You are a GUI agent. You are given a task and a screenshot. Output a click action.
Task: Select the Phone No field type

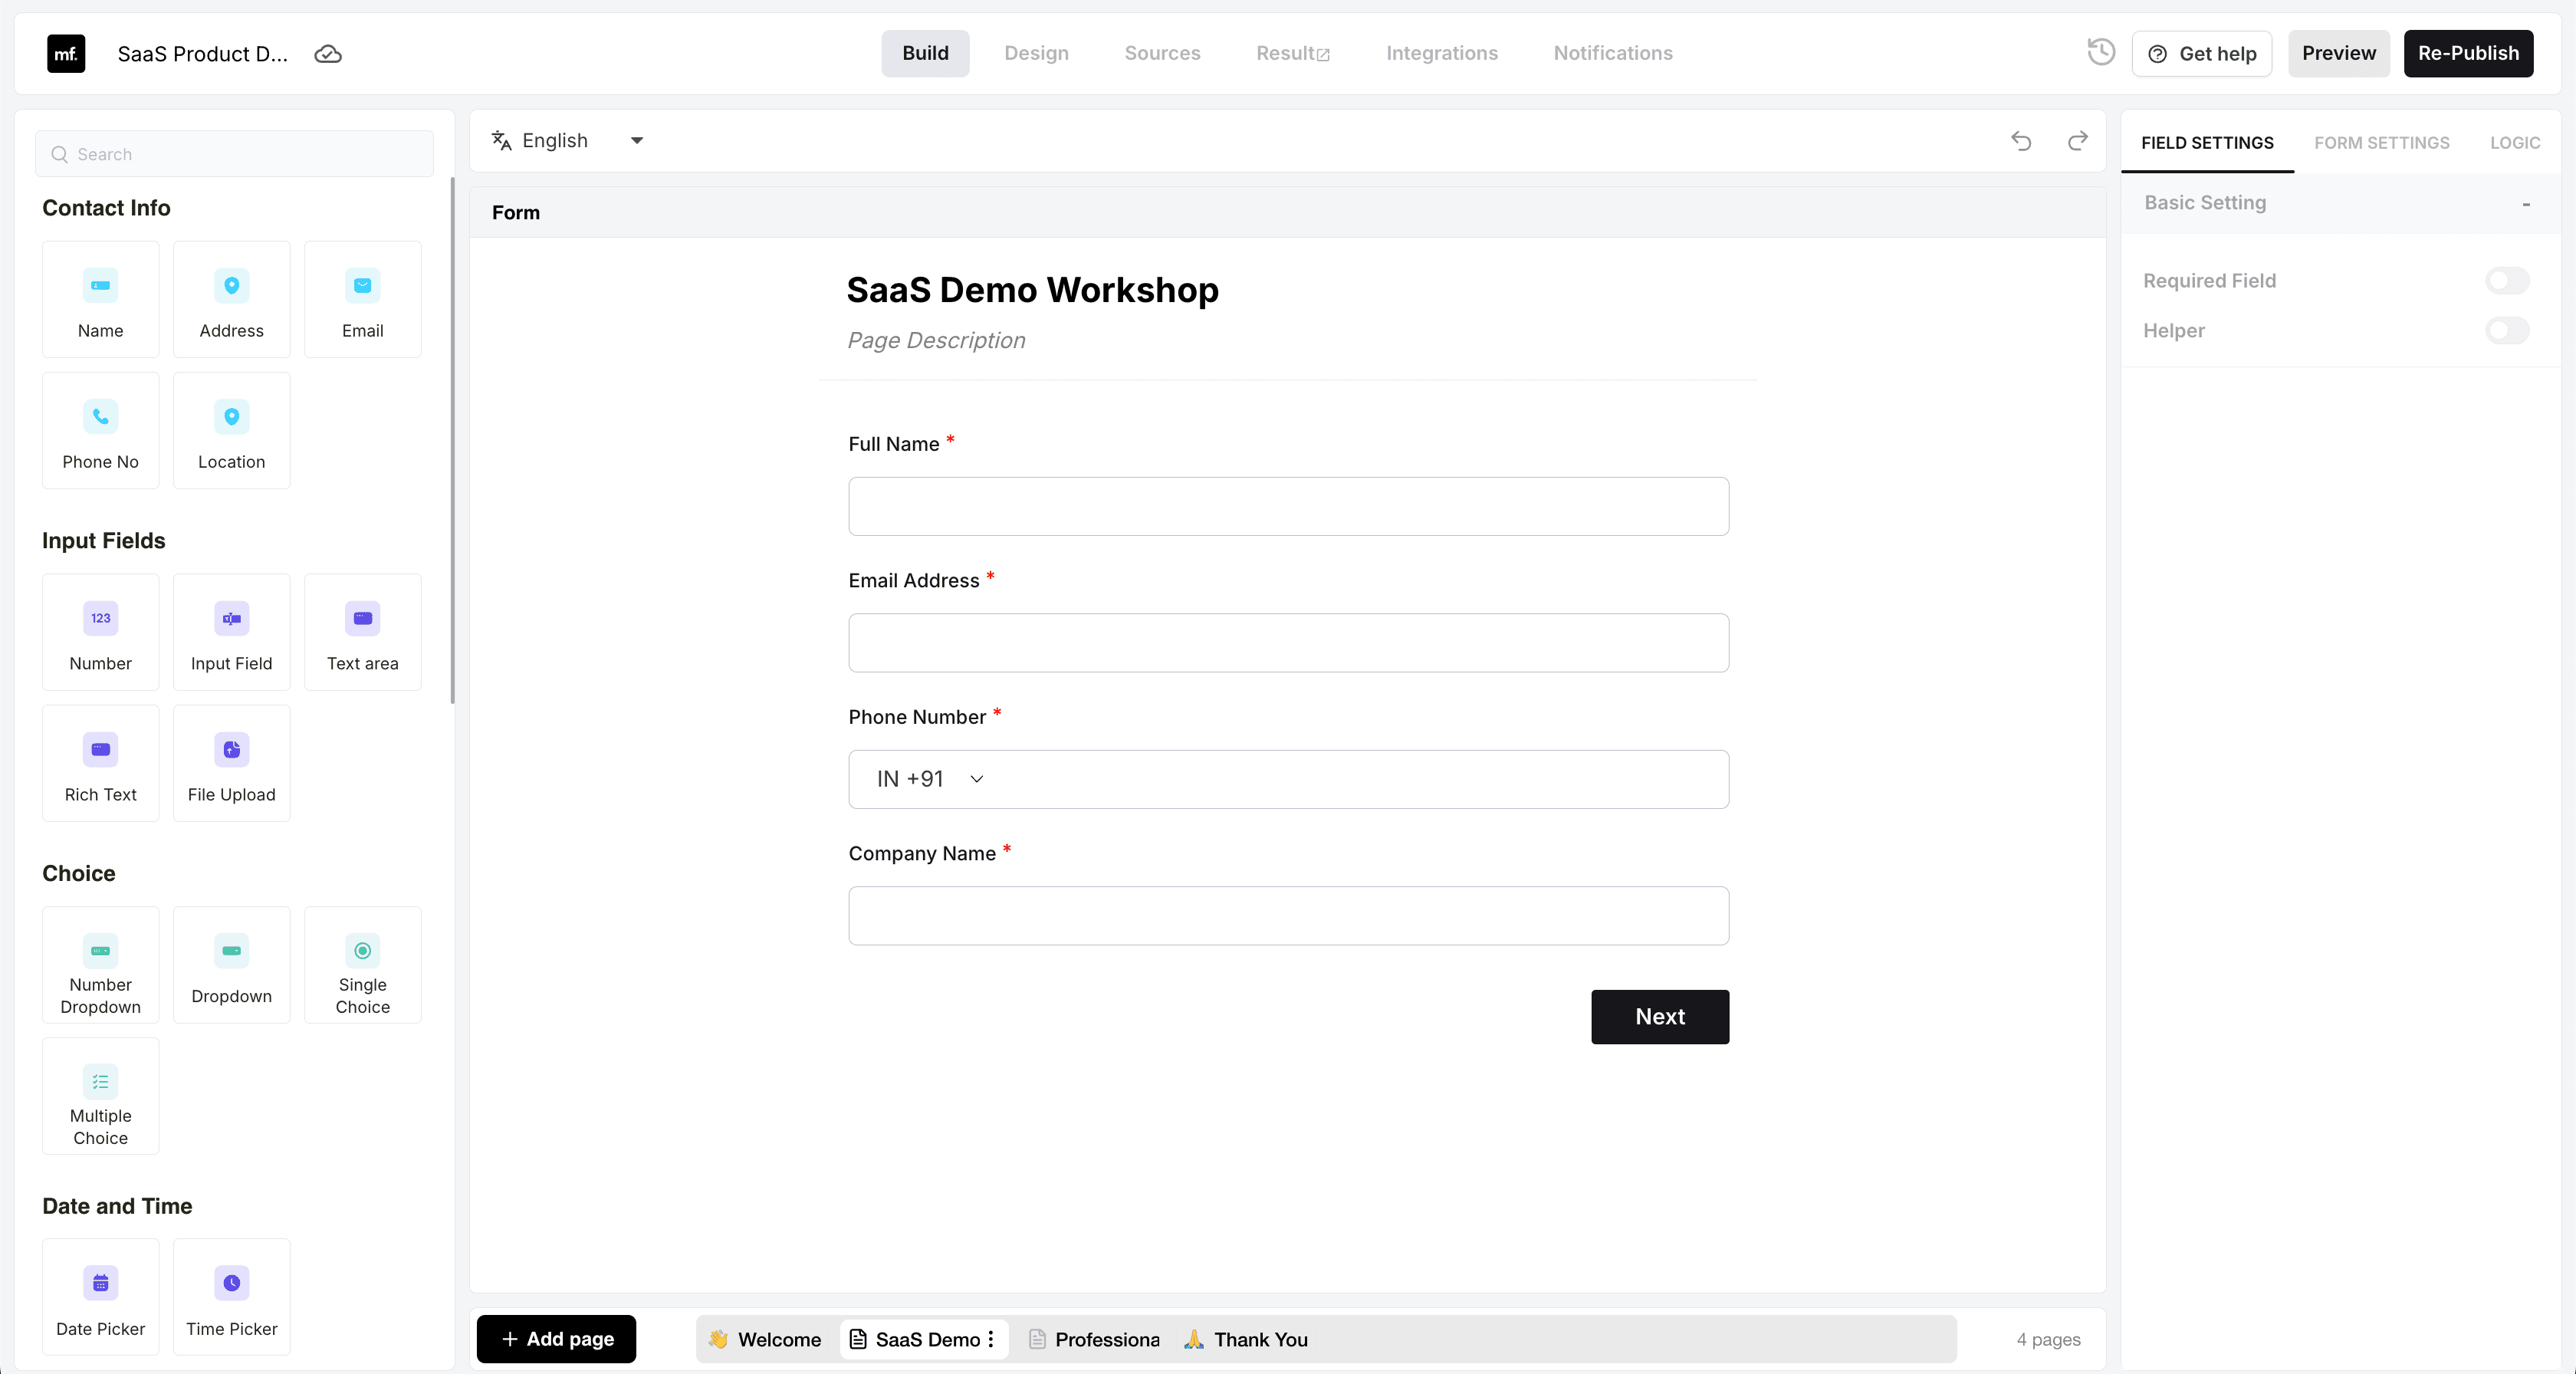point(100,430)
